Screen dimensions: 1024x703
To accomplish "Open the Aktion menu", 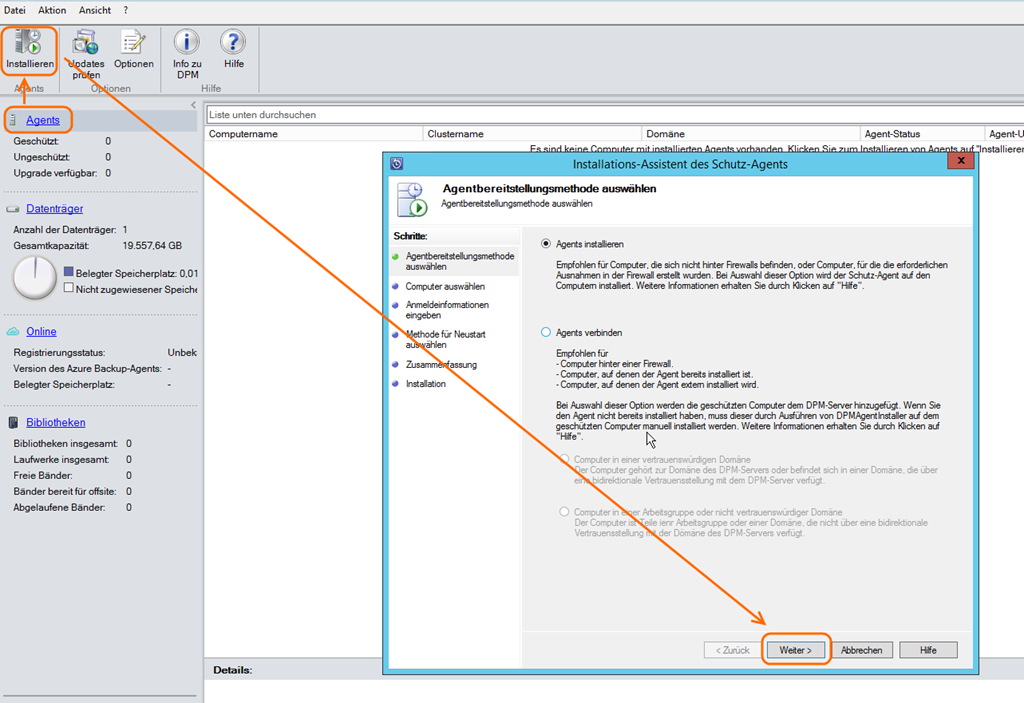I will (x=52, y=10).
